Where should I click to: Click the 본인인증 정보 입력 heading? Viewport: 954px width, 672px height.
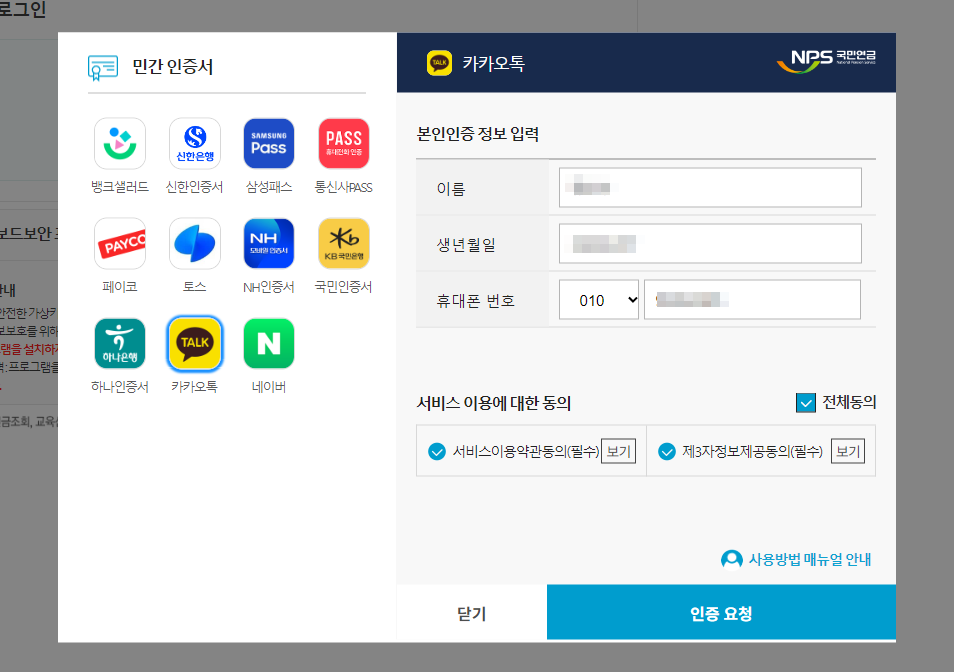coord(478,134)
